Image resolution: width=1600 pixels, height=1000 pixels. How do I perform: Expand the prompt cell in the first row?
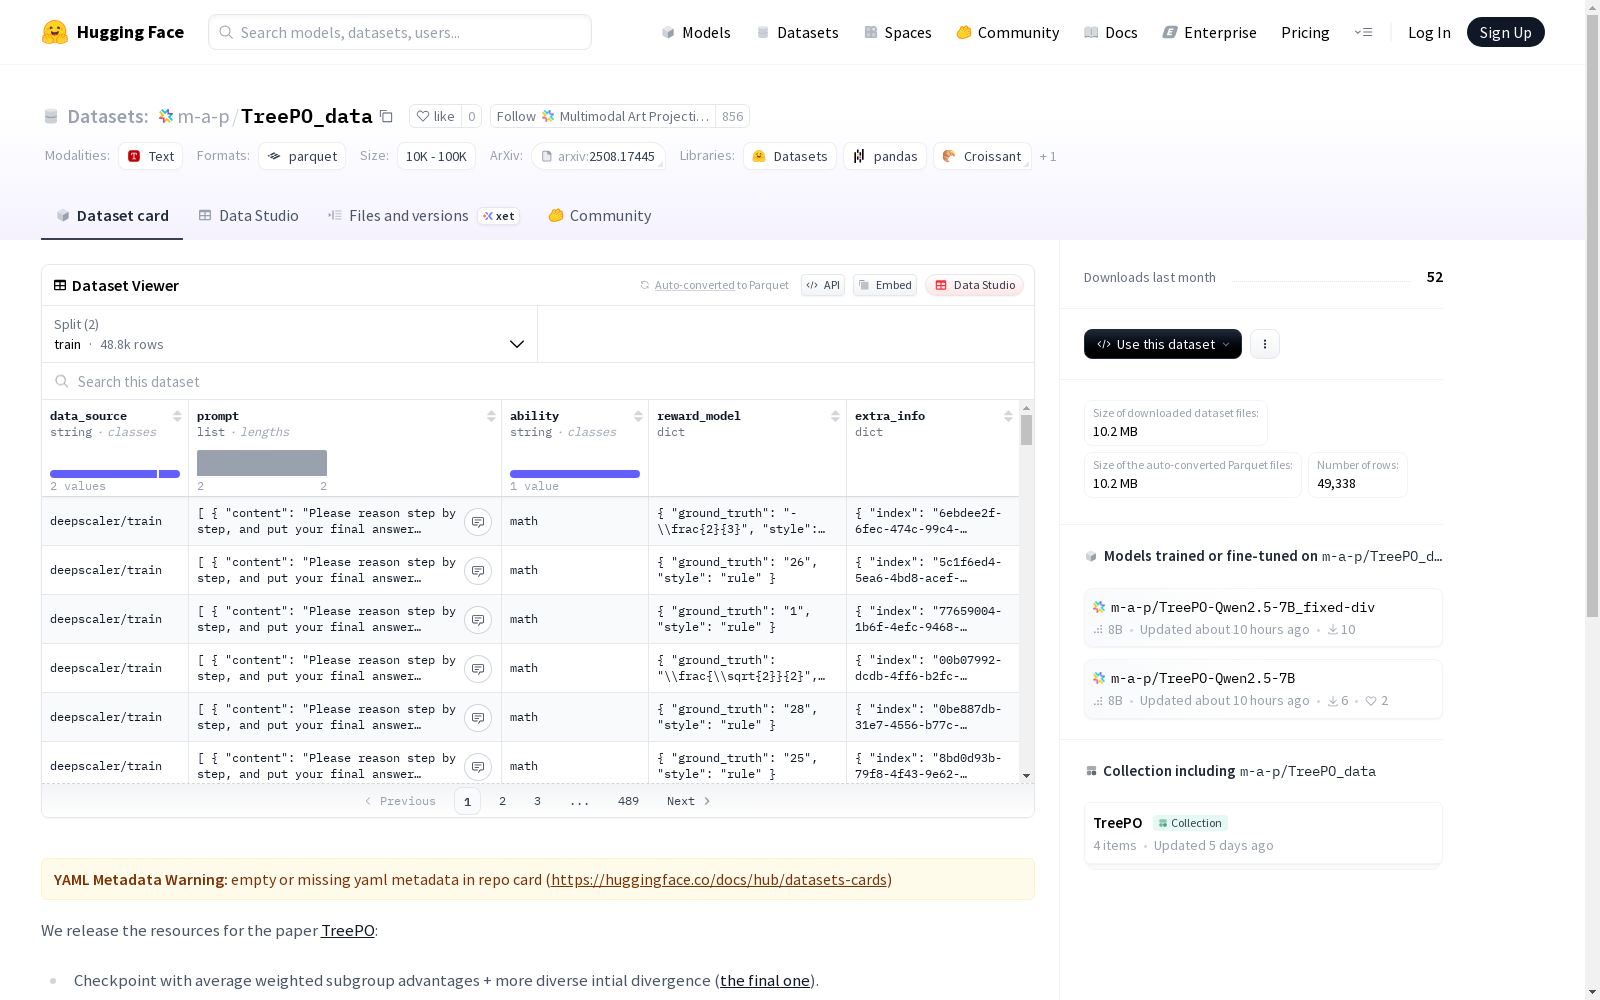tap(478, 522)
